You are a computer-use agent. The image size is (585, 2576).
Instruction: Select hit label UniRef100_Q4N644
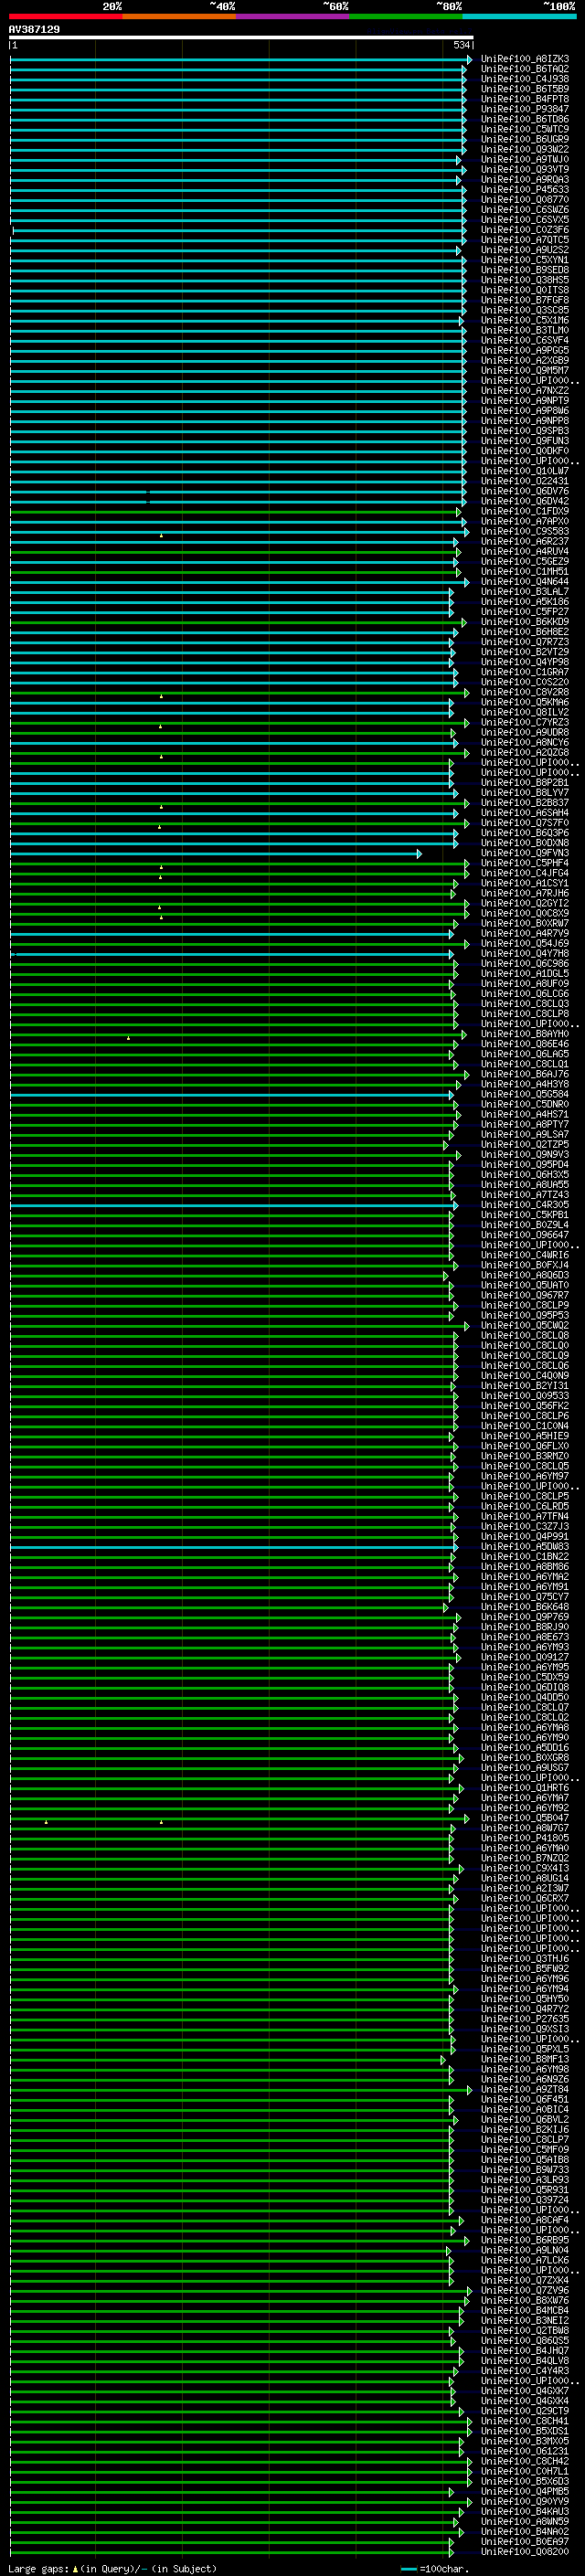coord(525,582)
